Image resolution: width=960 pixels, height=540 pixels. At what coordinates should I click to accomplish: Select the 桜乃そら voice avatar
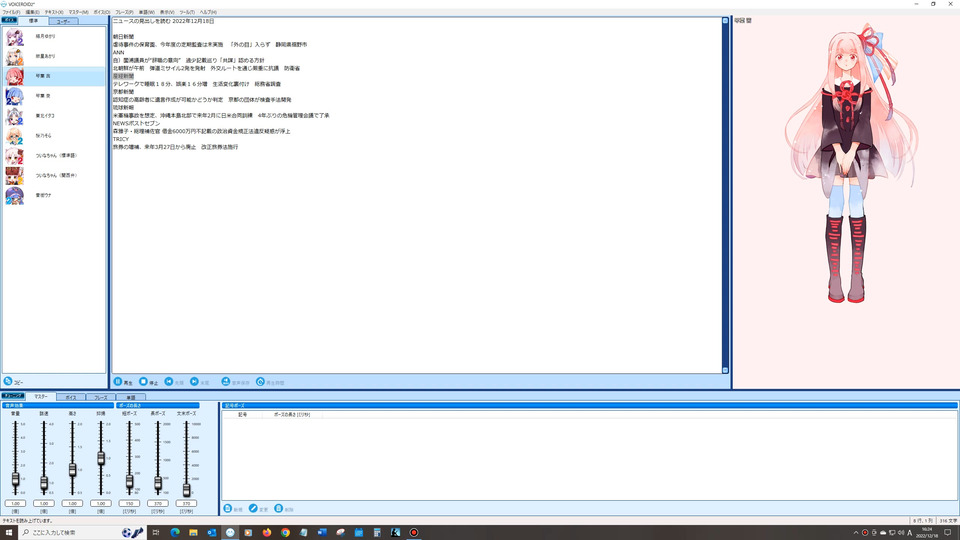pyautogui.click(x=15, y=136)
